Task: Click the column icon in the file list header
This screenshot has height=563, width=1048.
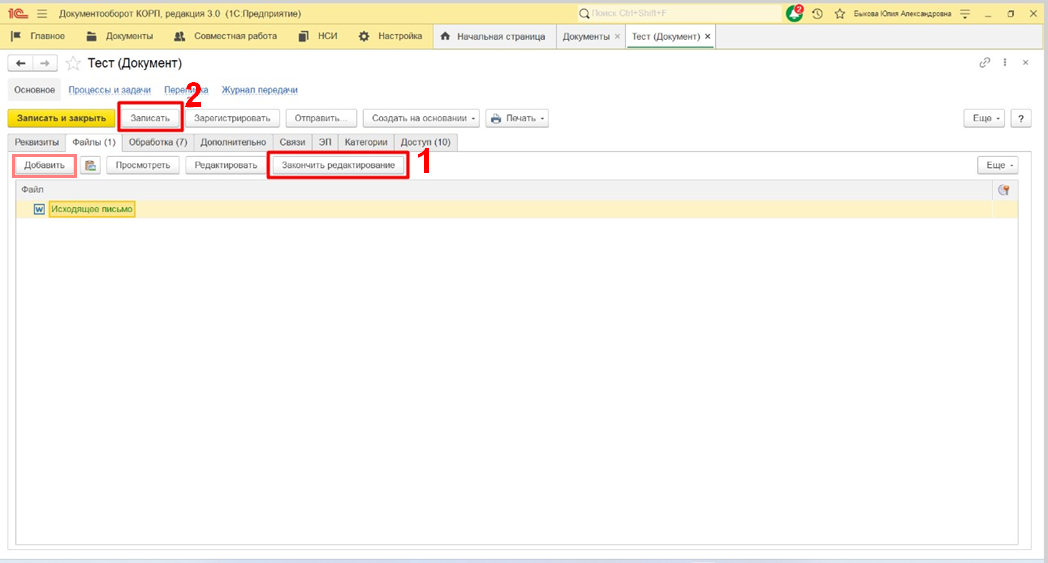Action: point(1003,190)
